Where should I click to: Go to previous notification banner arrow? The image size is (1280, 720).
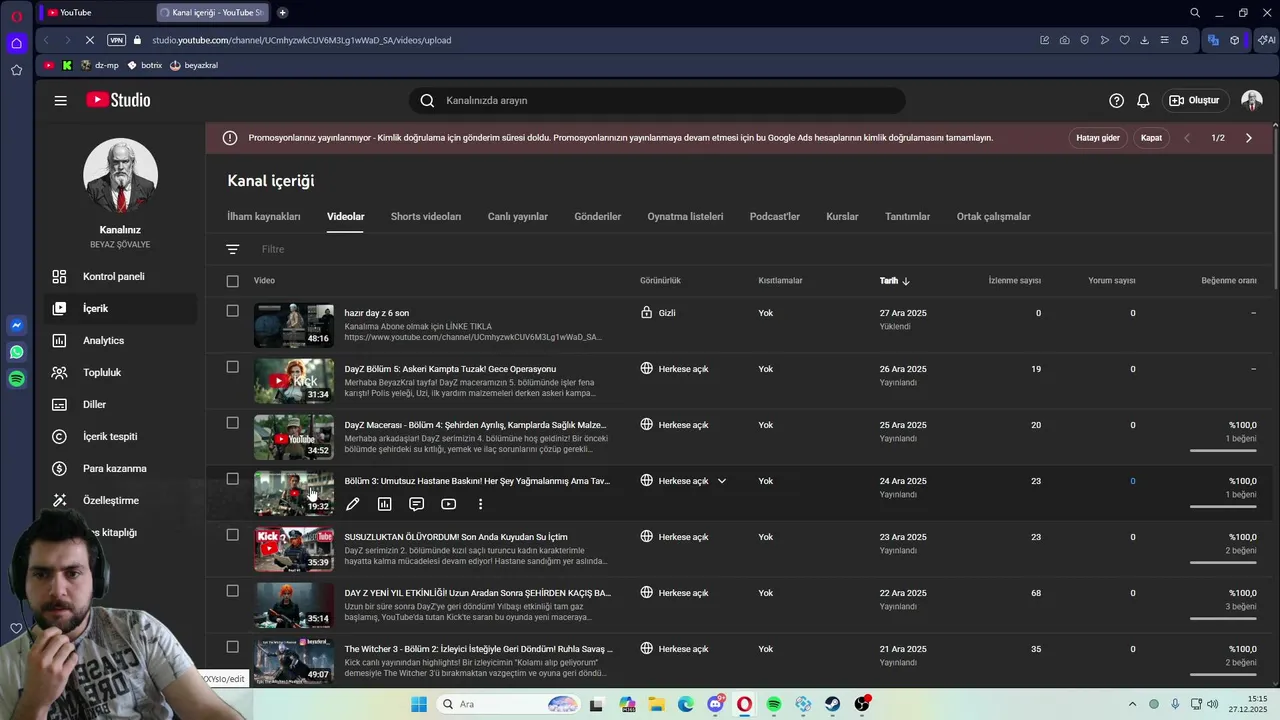click(x=1187, y=138)
